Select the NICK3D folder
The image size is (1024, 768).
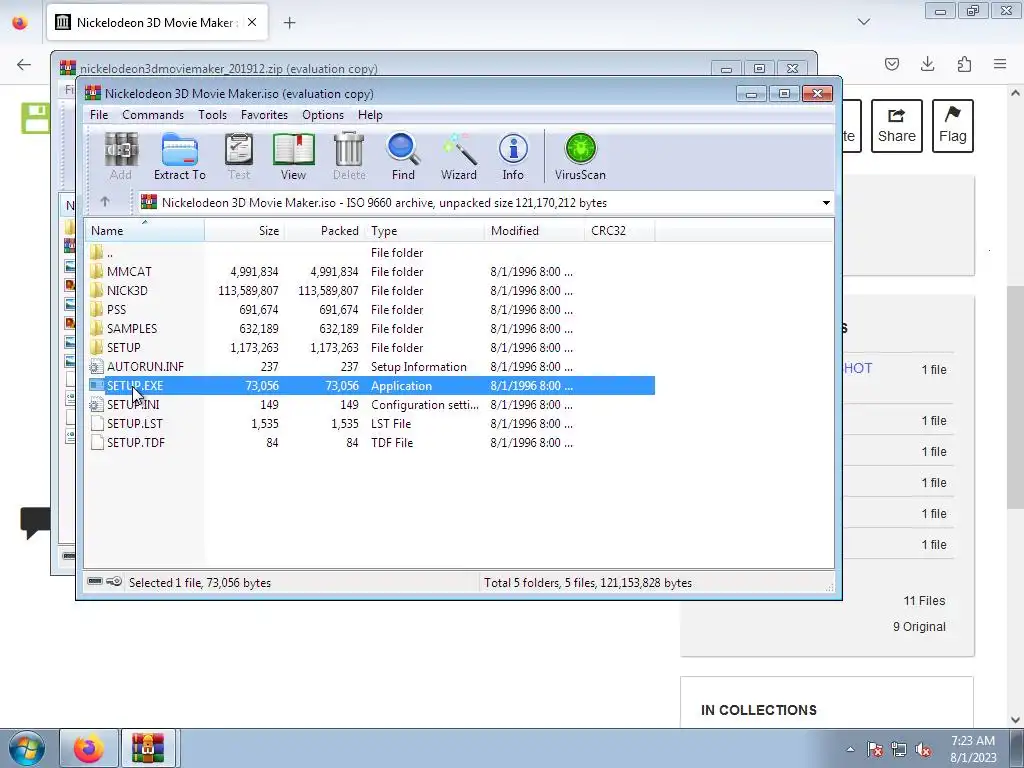370,291
